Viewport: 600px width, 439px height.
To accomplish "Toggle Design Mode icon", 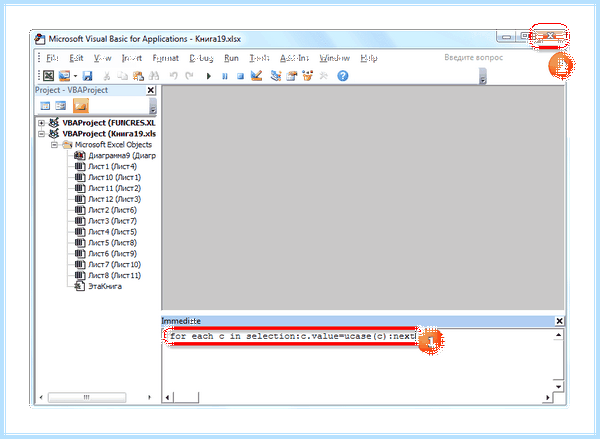I will (256, 76).
